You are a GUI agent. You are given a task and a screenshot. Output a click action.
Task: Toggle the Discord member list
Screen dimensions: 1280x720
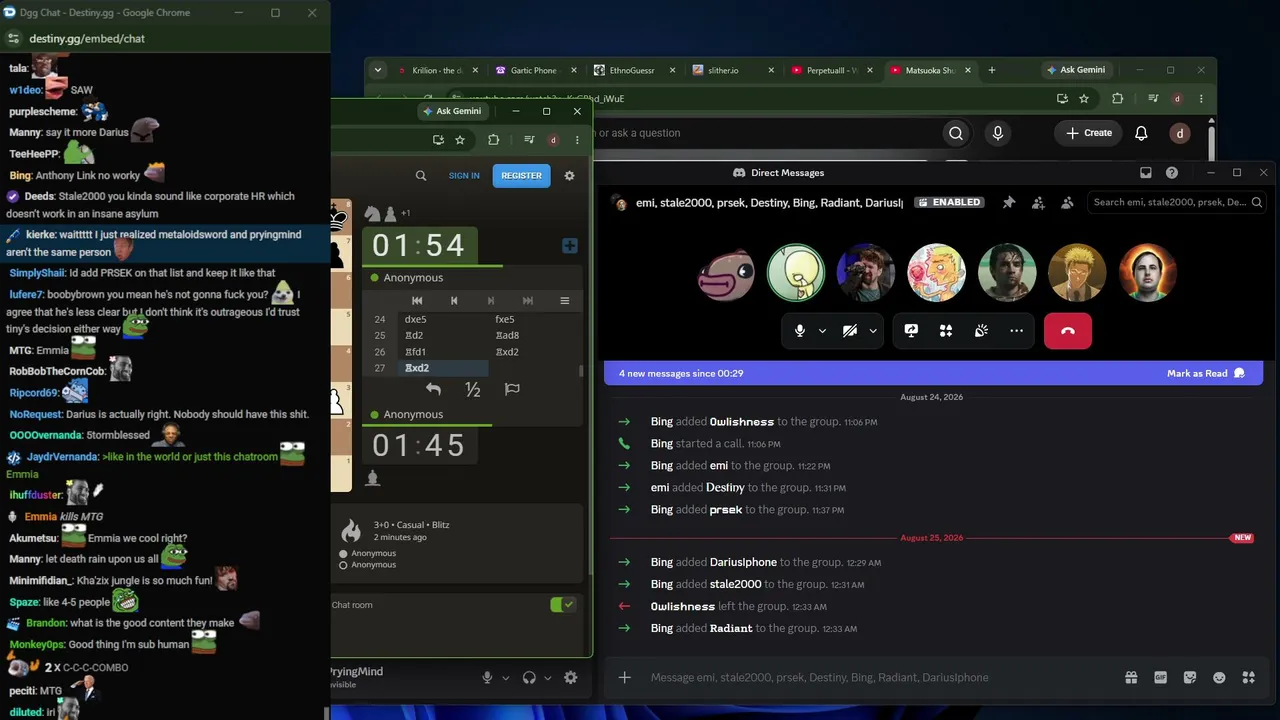click(x=1067, y=202)
